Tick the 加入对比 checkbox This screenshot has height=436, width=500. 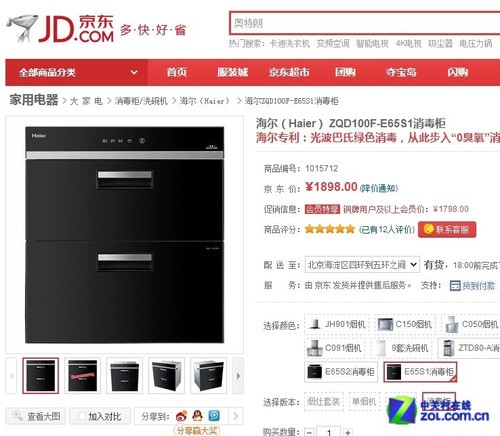[x=82, y=416]
